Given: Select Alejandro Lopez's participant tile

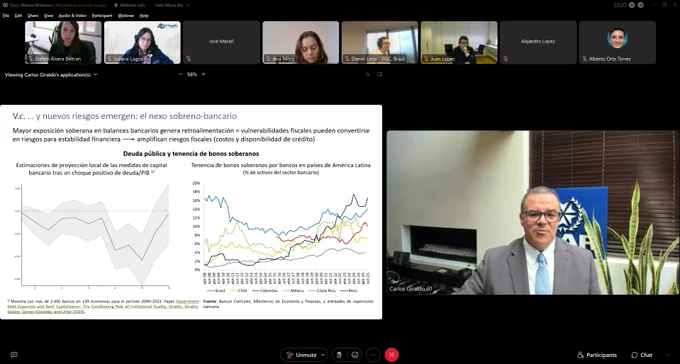Looking at the screenshot, I should [538, 43].
